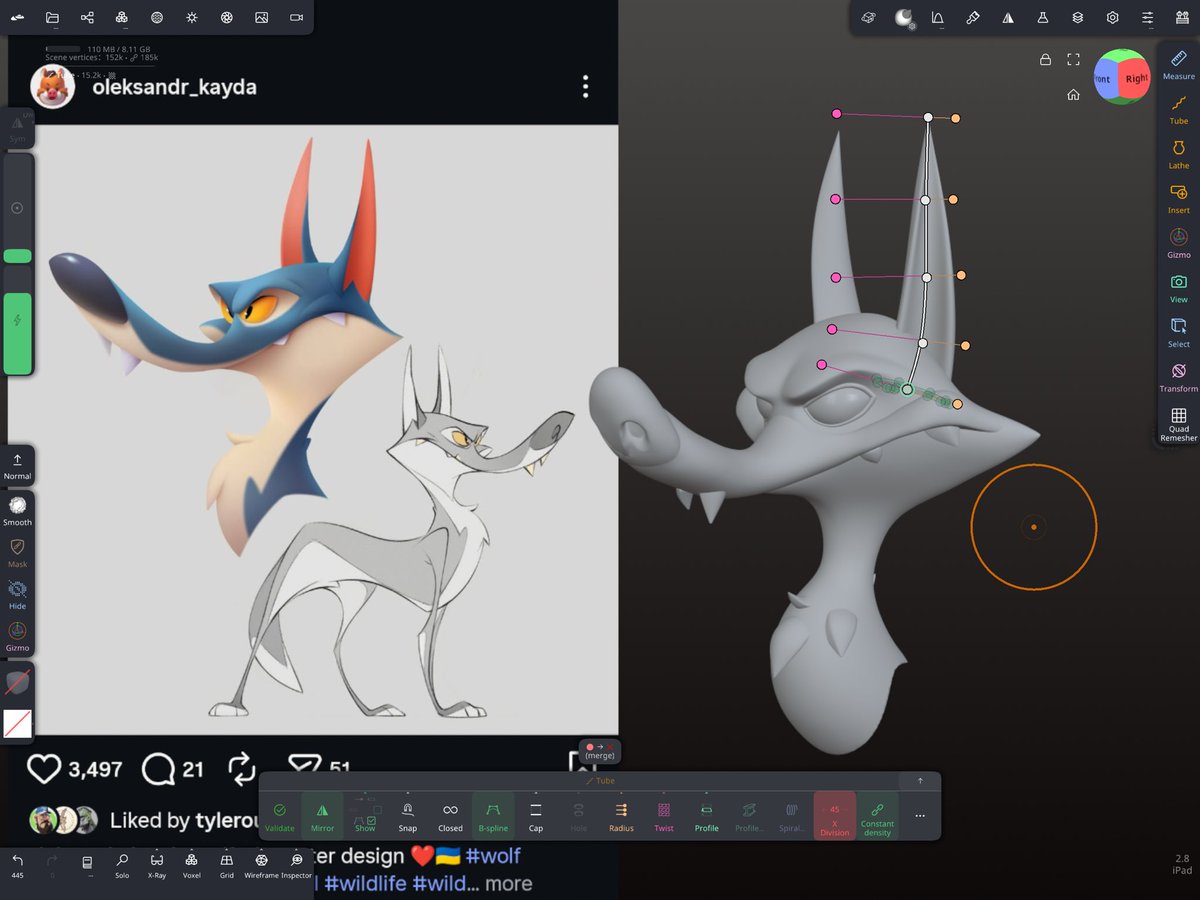
Task: Collapse the Tube panel with the up arrow
Action: tap(920, 780)
